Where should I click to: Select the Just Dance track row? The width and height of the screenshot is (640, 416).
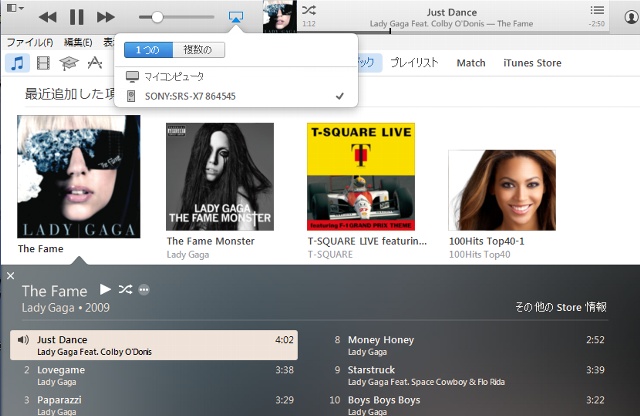(x=154, y=345)
